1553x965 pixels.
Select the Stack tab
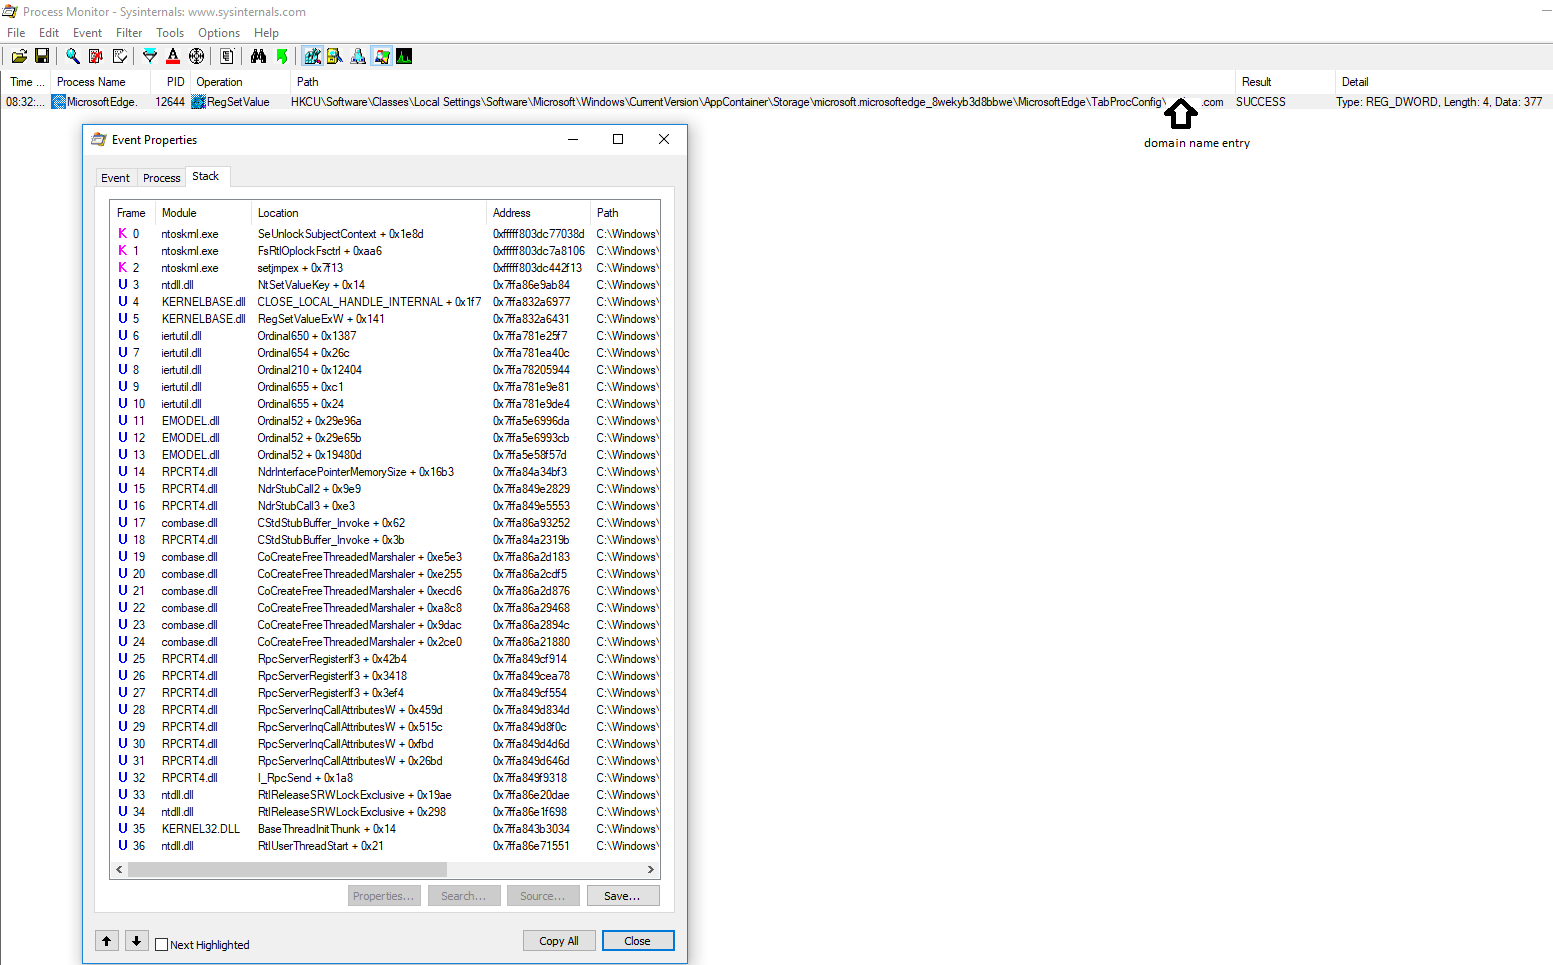[206, 176]
